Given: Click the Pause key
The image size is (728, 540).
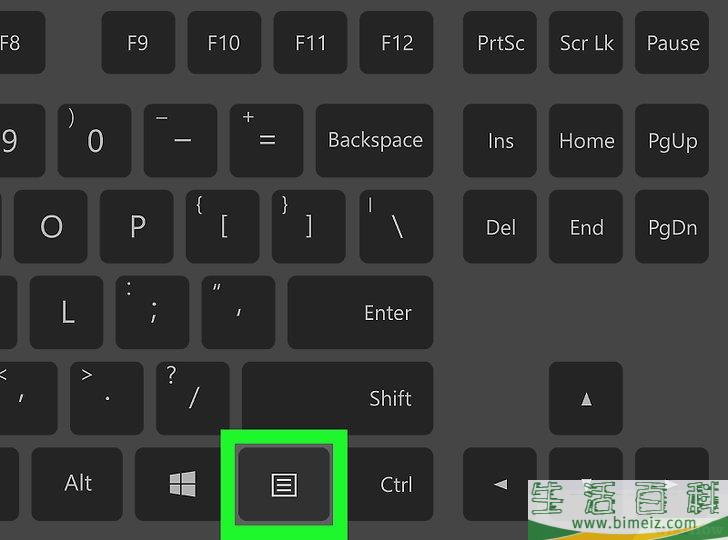Looking at the screenshot, I should 672,43.
